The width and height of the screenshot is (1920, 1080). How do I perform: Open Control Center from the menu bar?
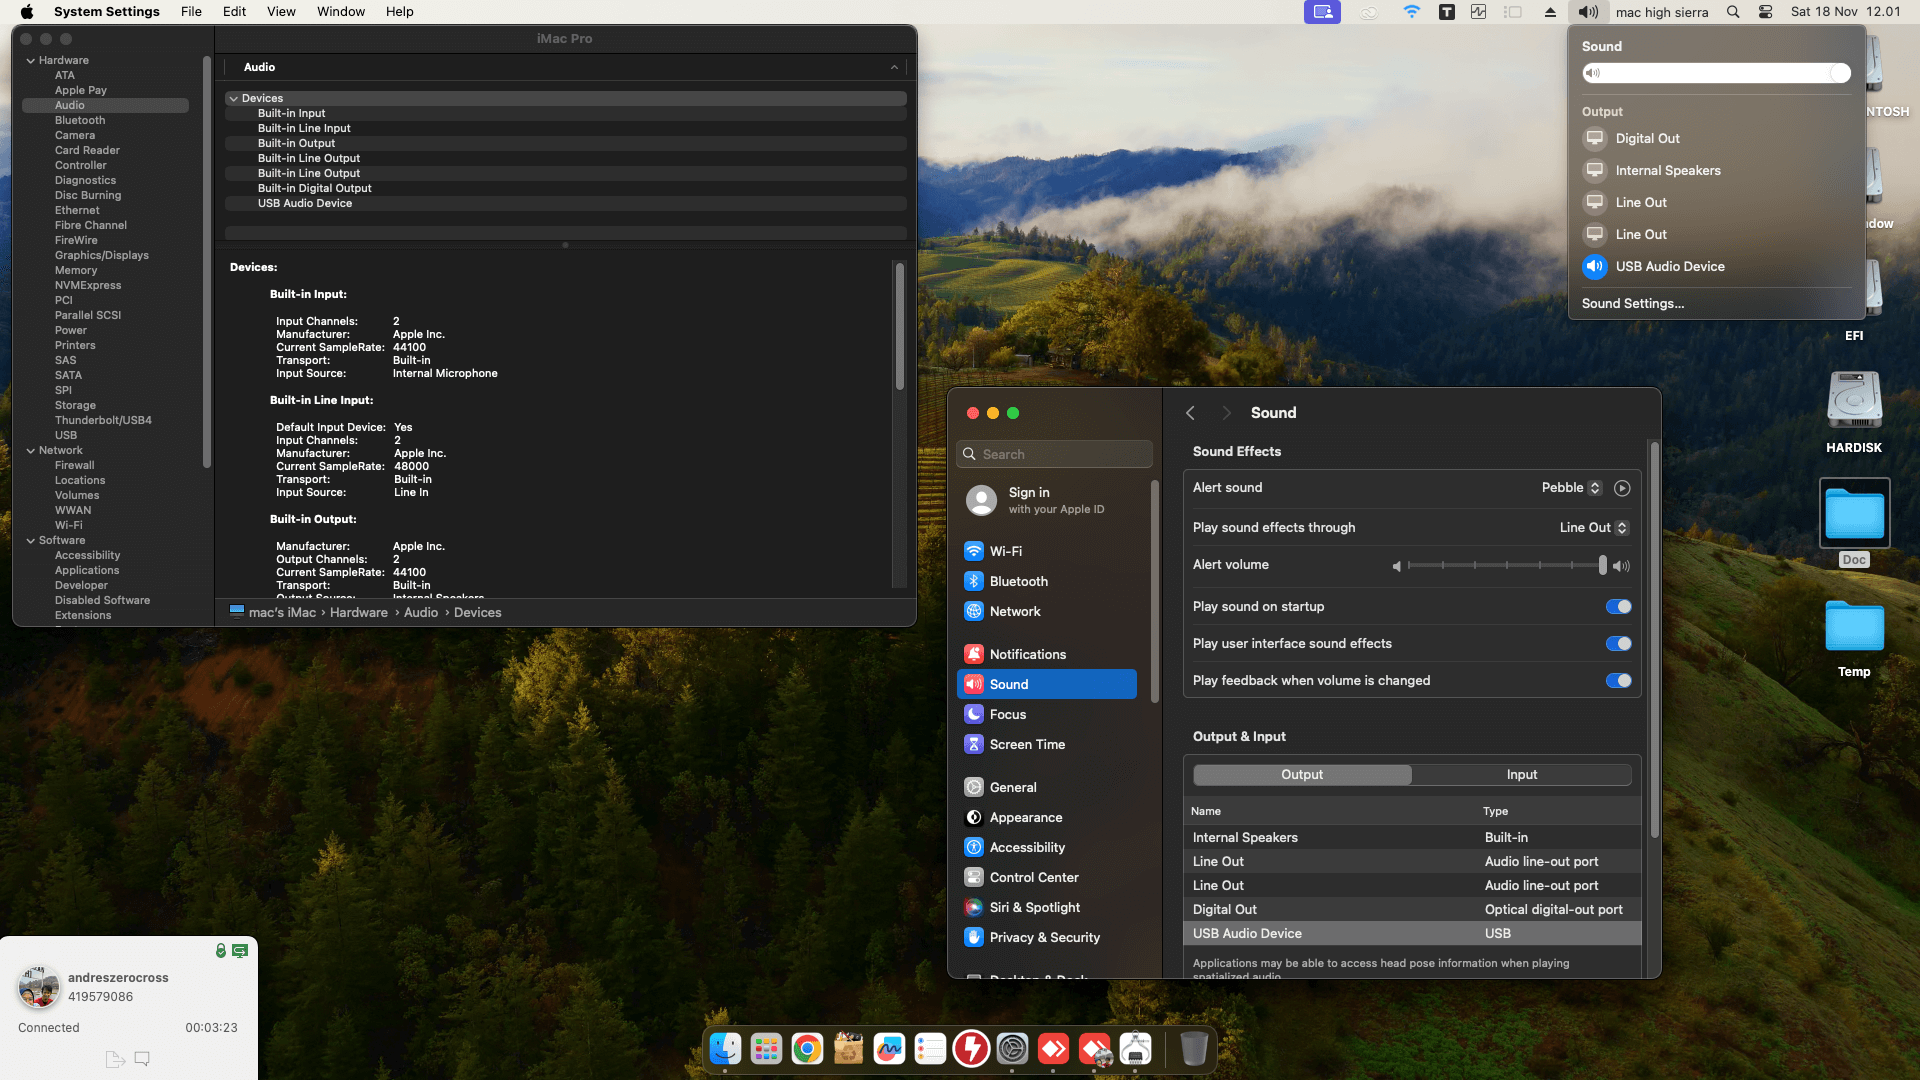[1766, 12]
